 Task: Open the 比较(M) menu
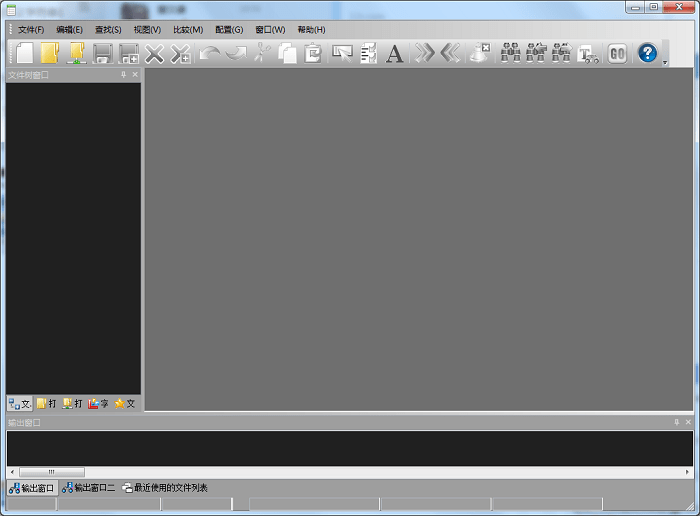(187, 30)
